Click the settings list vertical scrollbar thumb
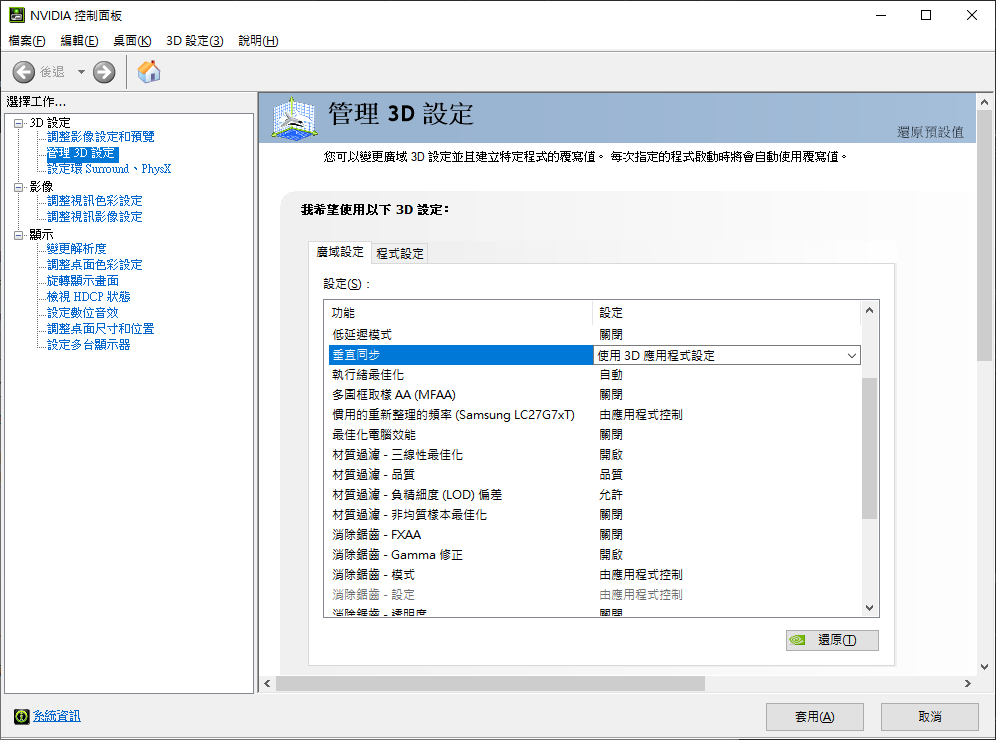Screen dimensions: 996x740 (870, 448)
